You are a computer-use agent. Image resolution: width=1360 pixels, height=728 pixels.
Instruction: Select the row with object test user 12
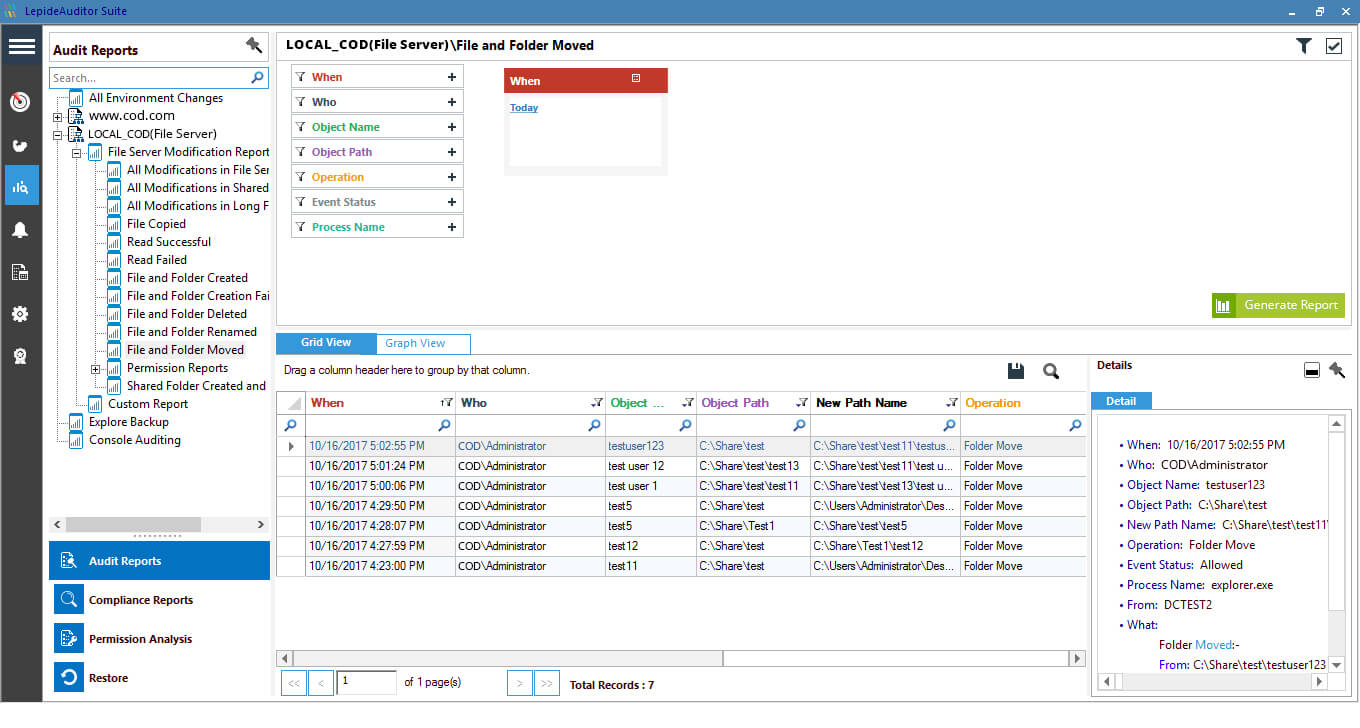click(680, 466)
